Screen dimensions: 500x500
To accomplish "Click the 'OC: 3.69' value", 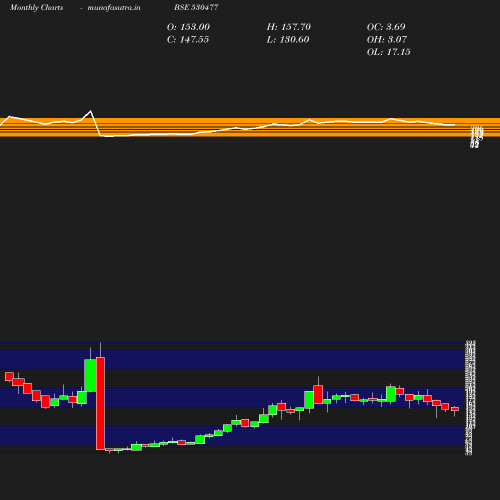I will tap(386, 27).
